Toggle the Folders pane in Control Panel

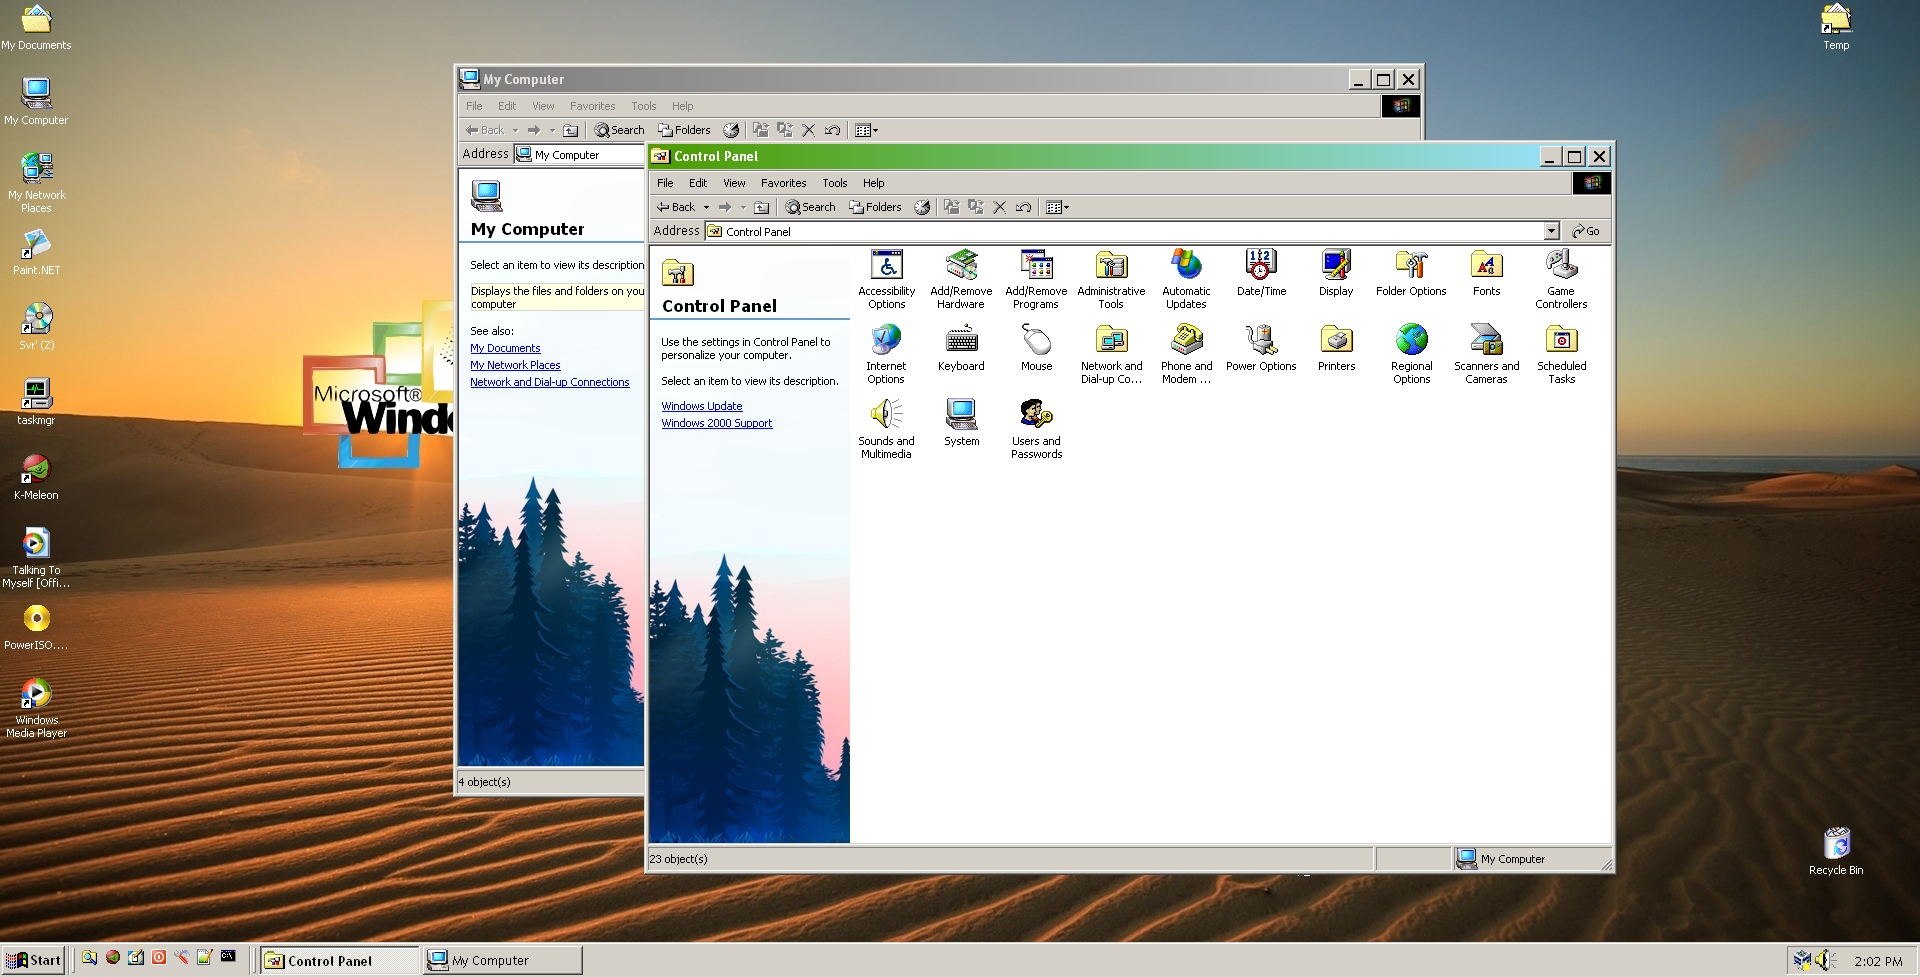pyautogui.click(x=875, y=207)
